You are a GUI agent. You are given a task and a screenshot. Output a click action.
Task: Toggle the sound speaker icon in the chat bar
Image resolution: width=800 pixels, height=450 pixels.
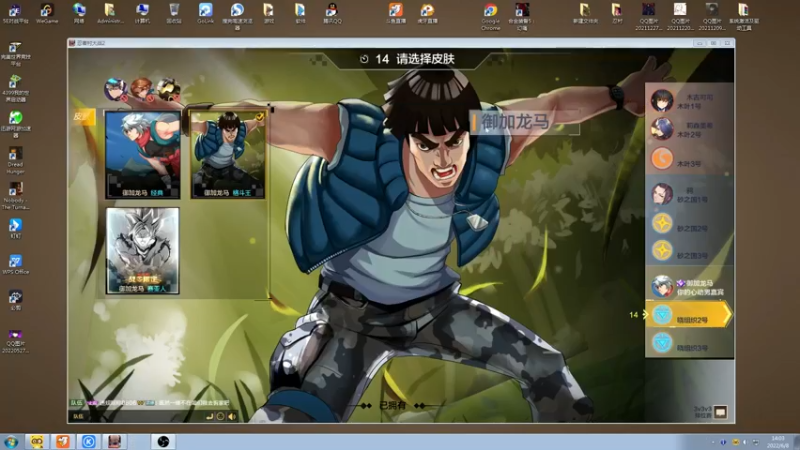pyautogui.click(x=232, y=416)
